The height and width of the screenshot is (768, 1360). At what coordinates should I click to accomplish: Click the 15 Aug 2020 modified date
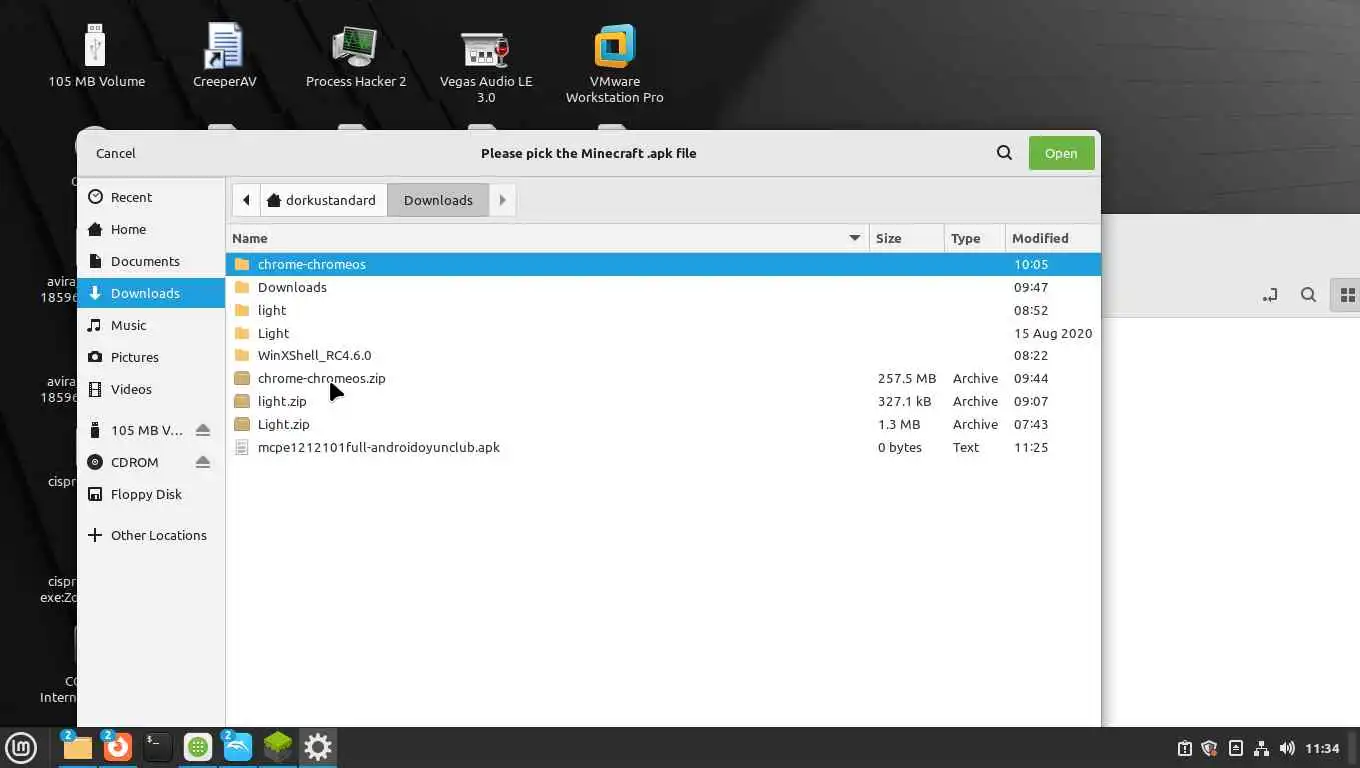(1052, 333)
